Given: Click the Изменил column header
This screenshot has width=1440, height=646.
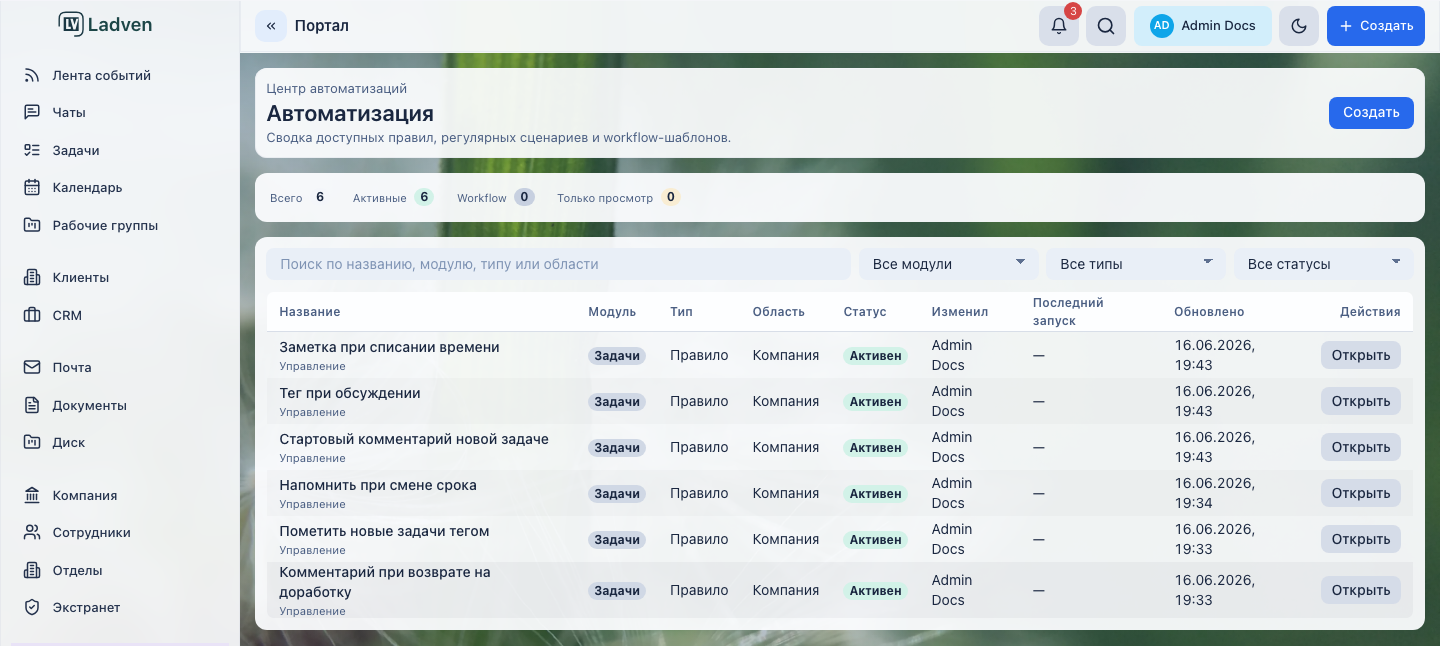Looking at the screenshot, I should tap(960, 312).
